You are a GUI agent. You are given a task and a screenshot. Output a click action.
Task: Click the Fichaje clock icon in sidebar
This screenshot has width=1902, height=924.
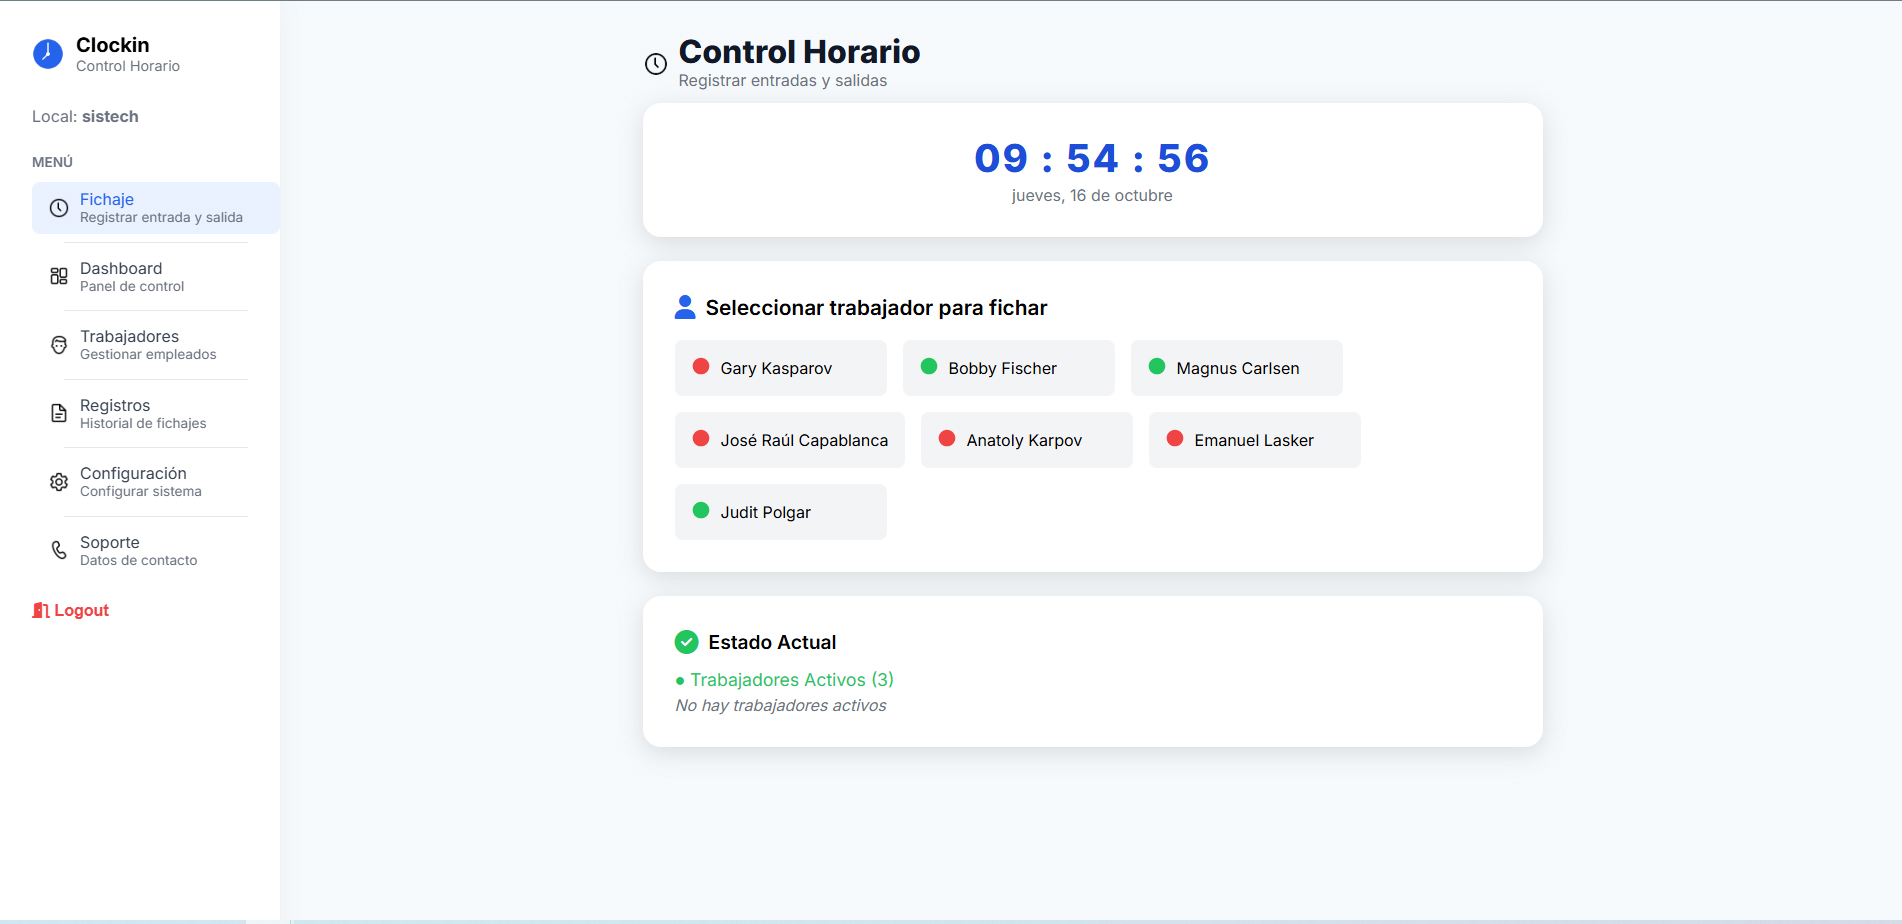pyautogui.click(x=59, y=208)
